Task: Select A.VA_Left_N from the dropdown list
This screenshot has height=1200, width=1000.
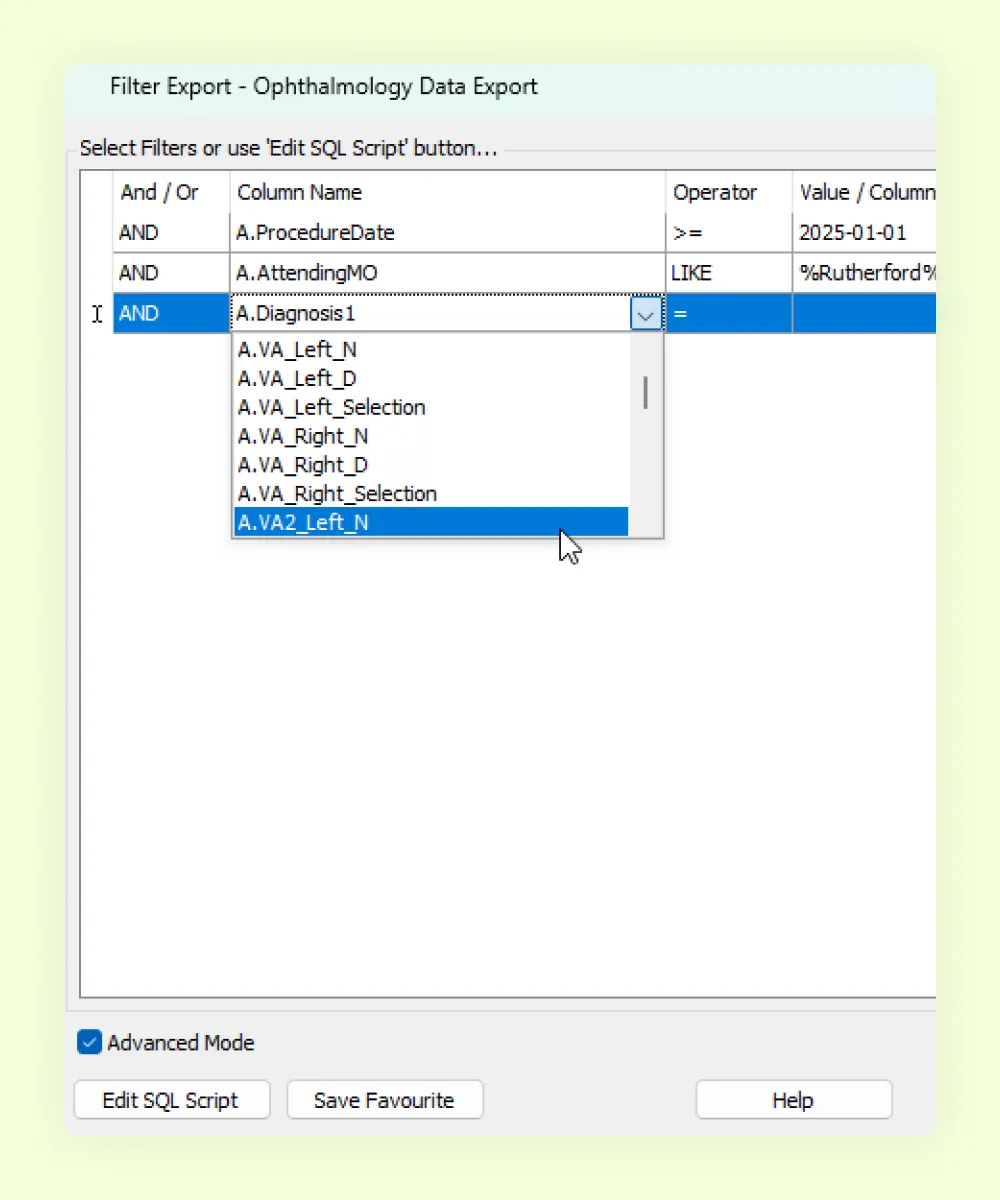Action: 431,350
